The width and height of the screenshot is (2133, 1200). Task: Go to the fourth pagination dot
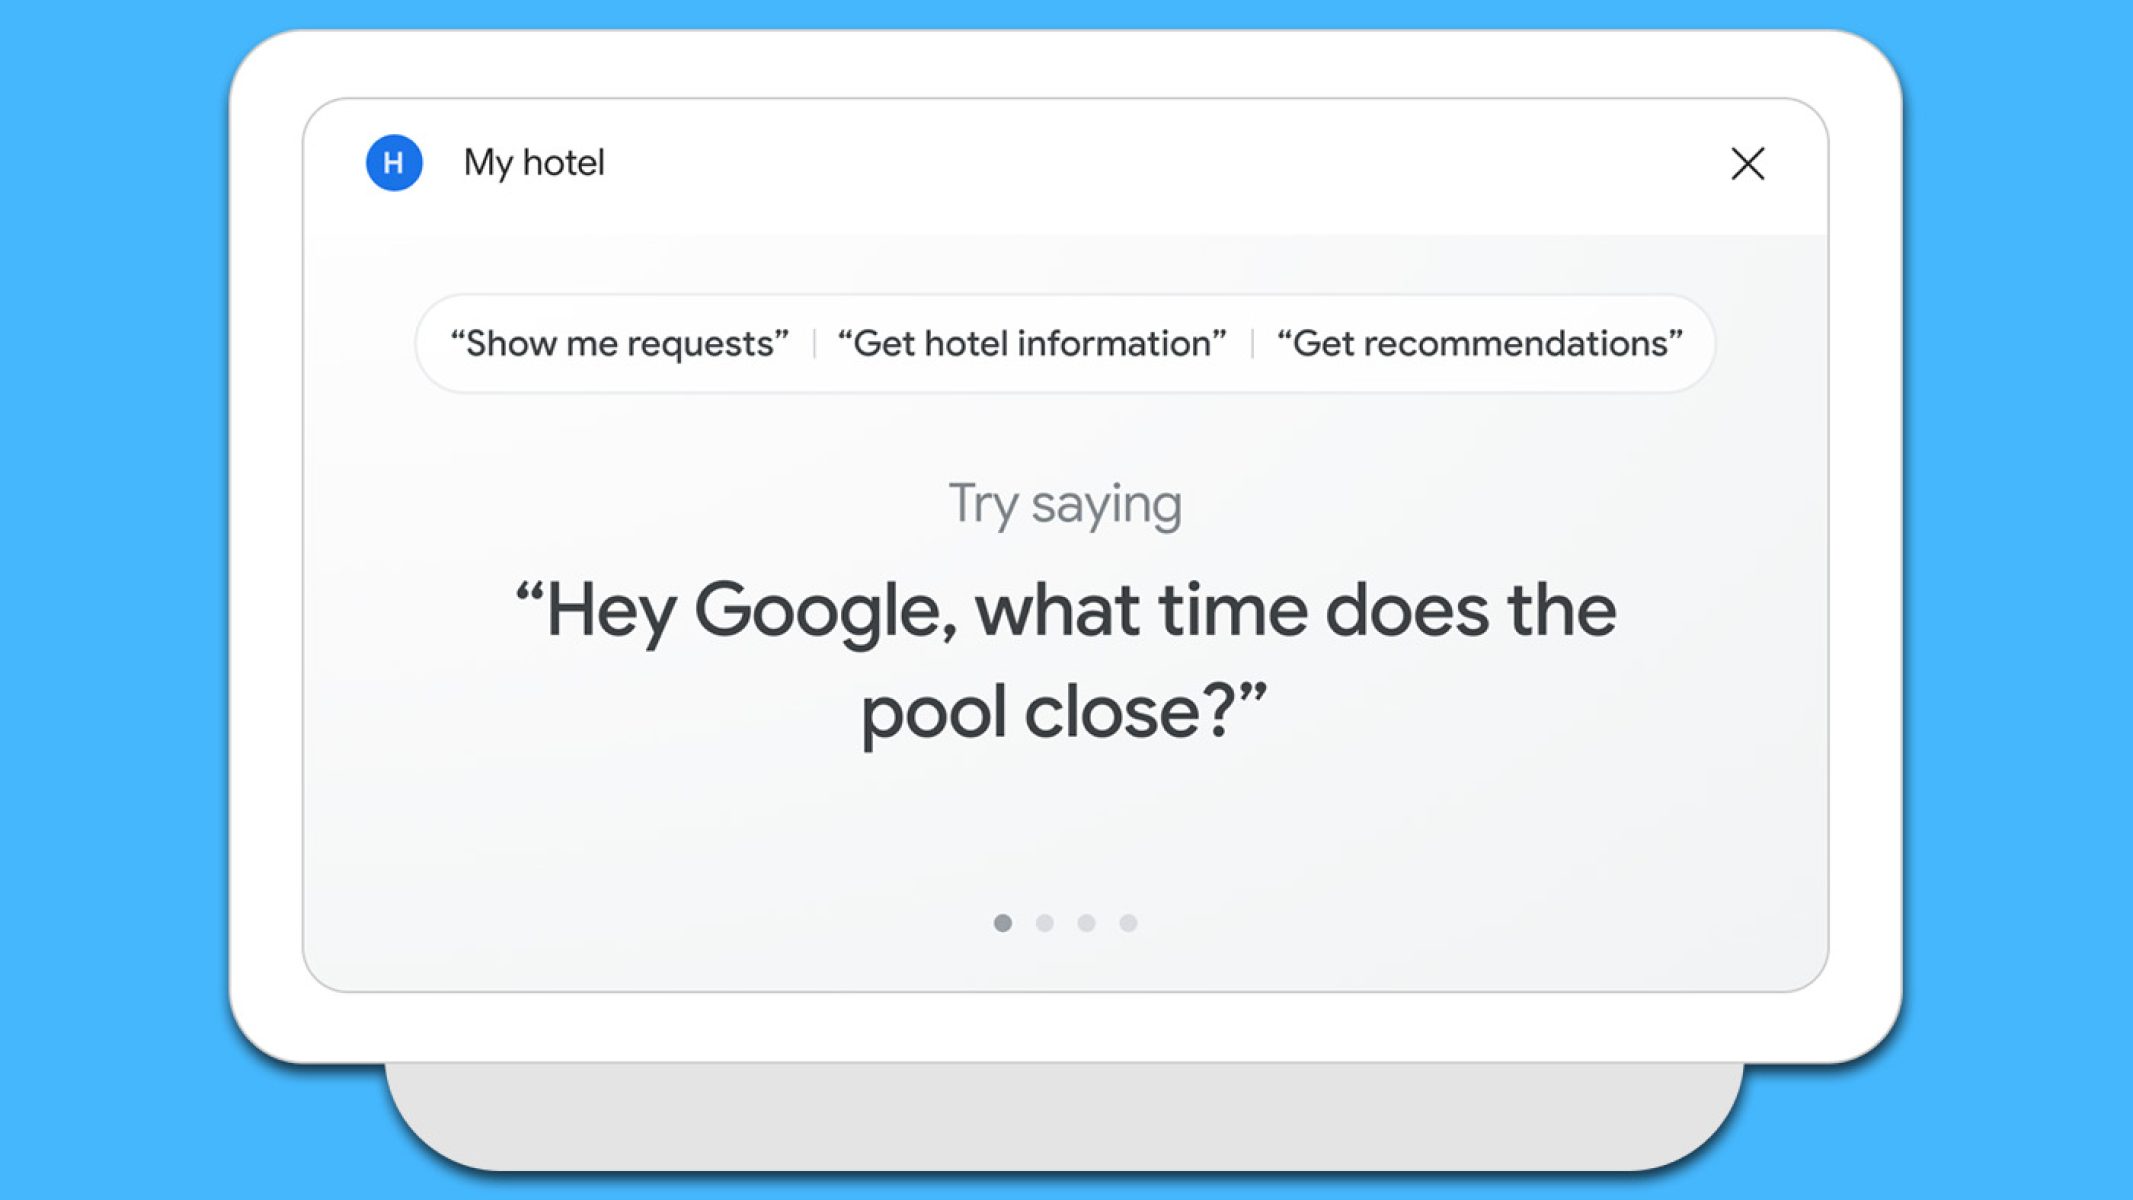point(1128,923)
